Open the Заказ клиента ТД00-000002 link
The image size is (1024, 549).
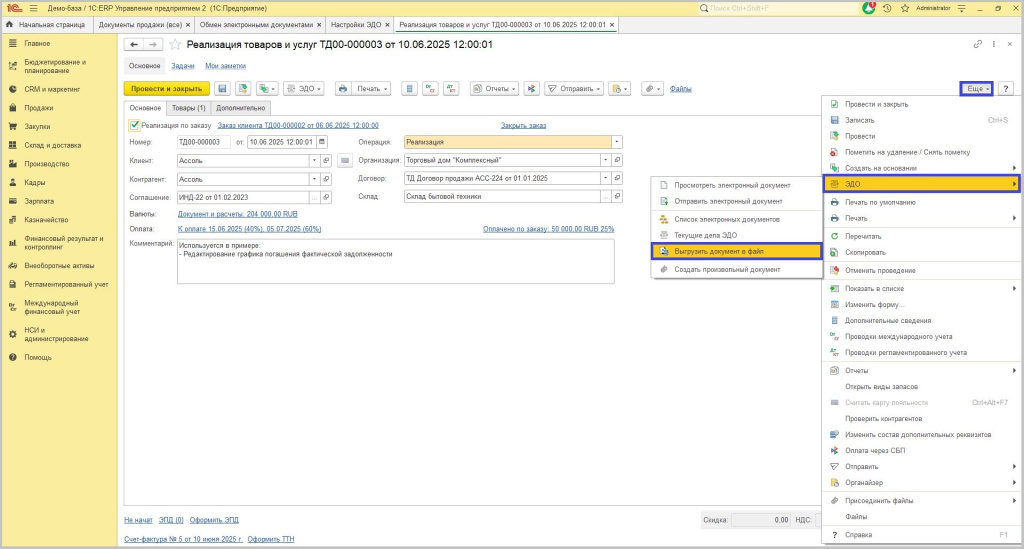[297, 125]
